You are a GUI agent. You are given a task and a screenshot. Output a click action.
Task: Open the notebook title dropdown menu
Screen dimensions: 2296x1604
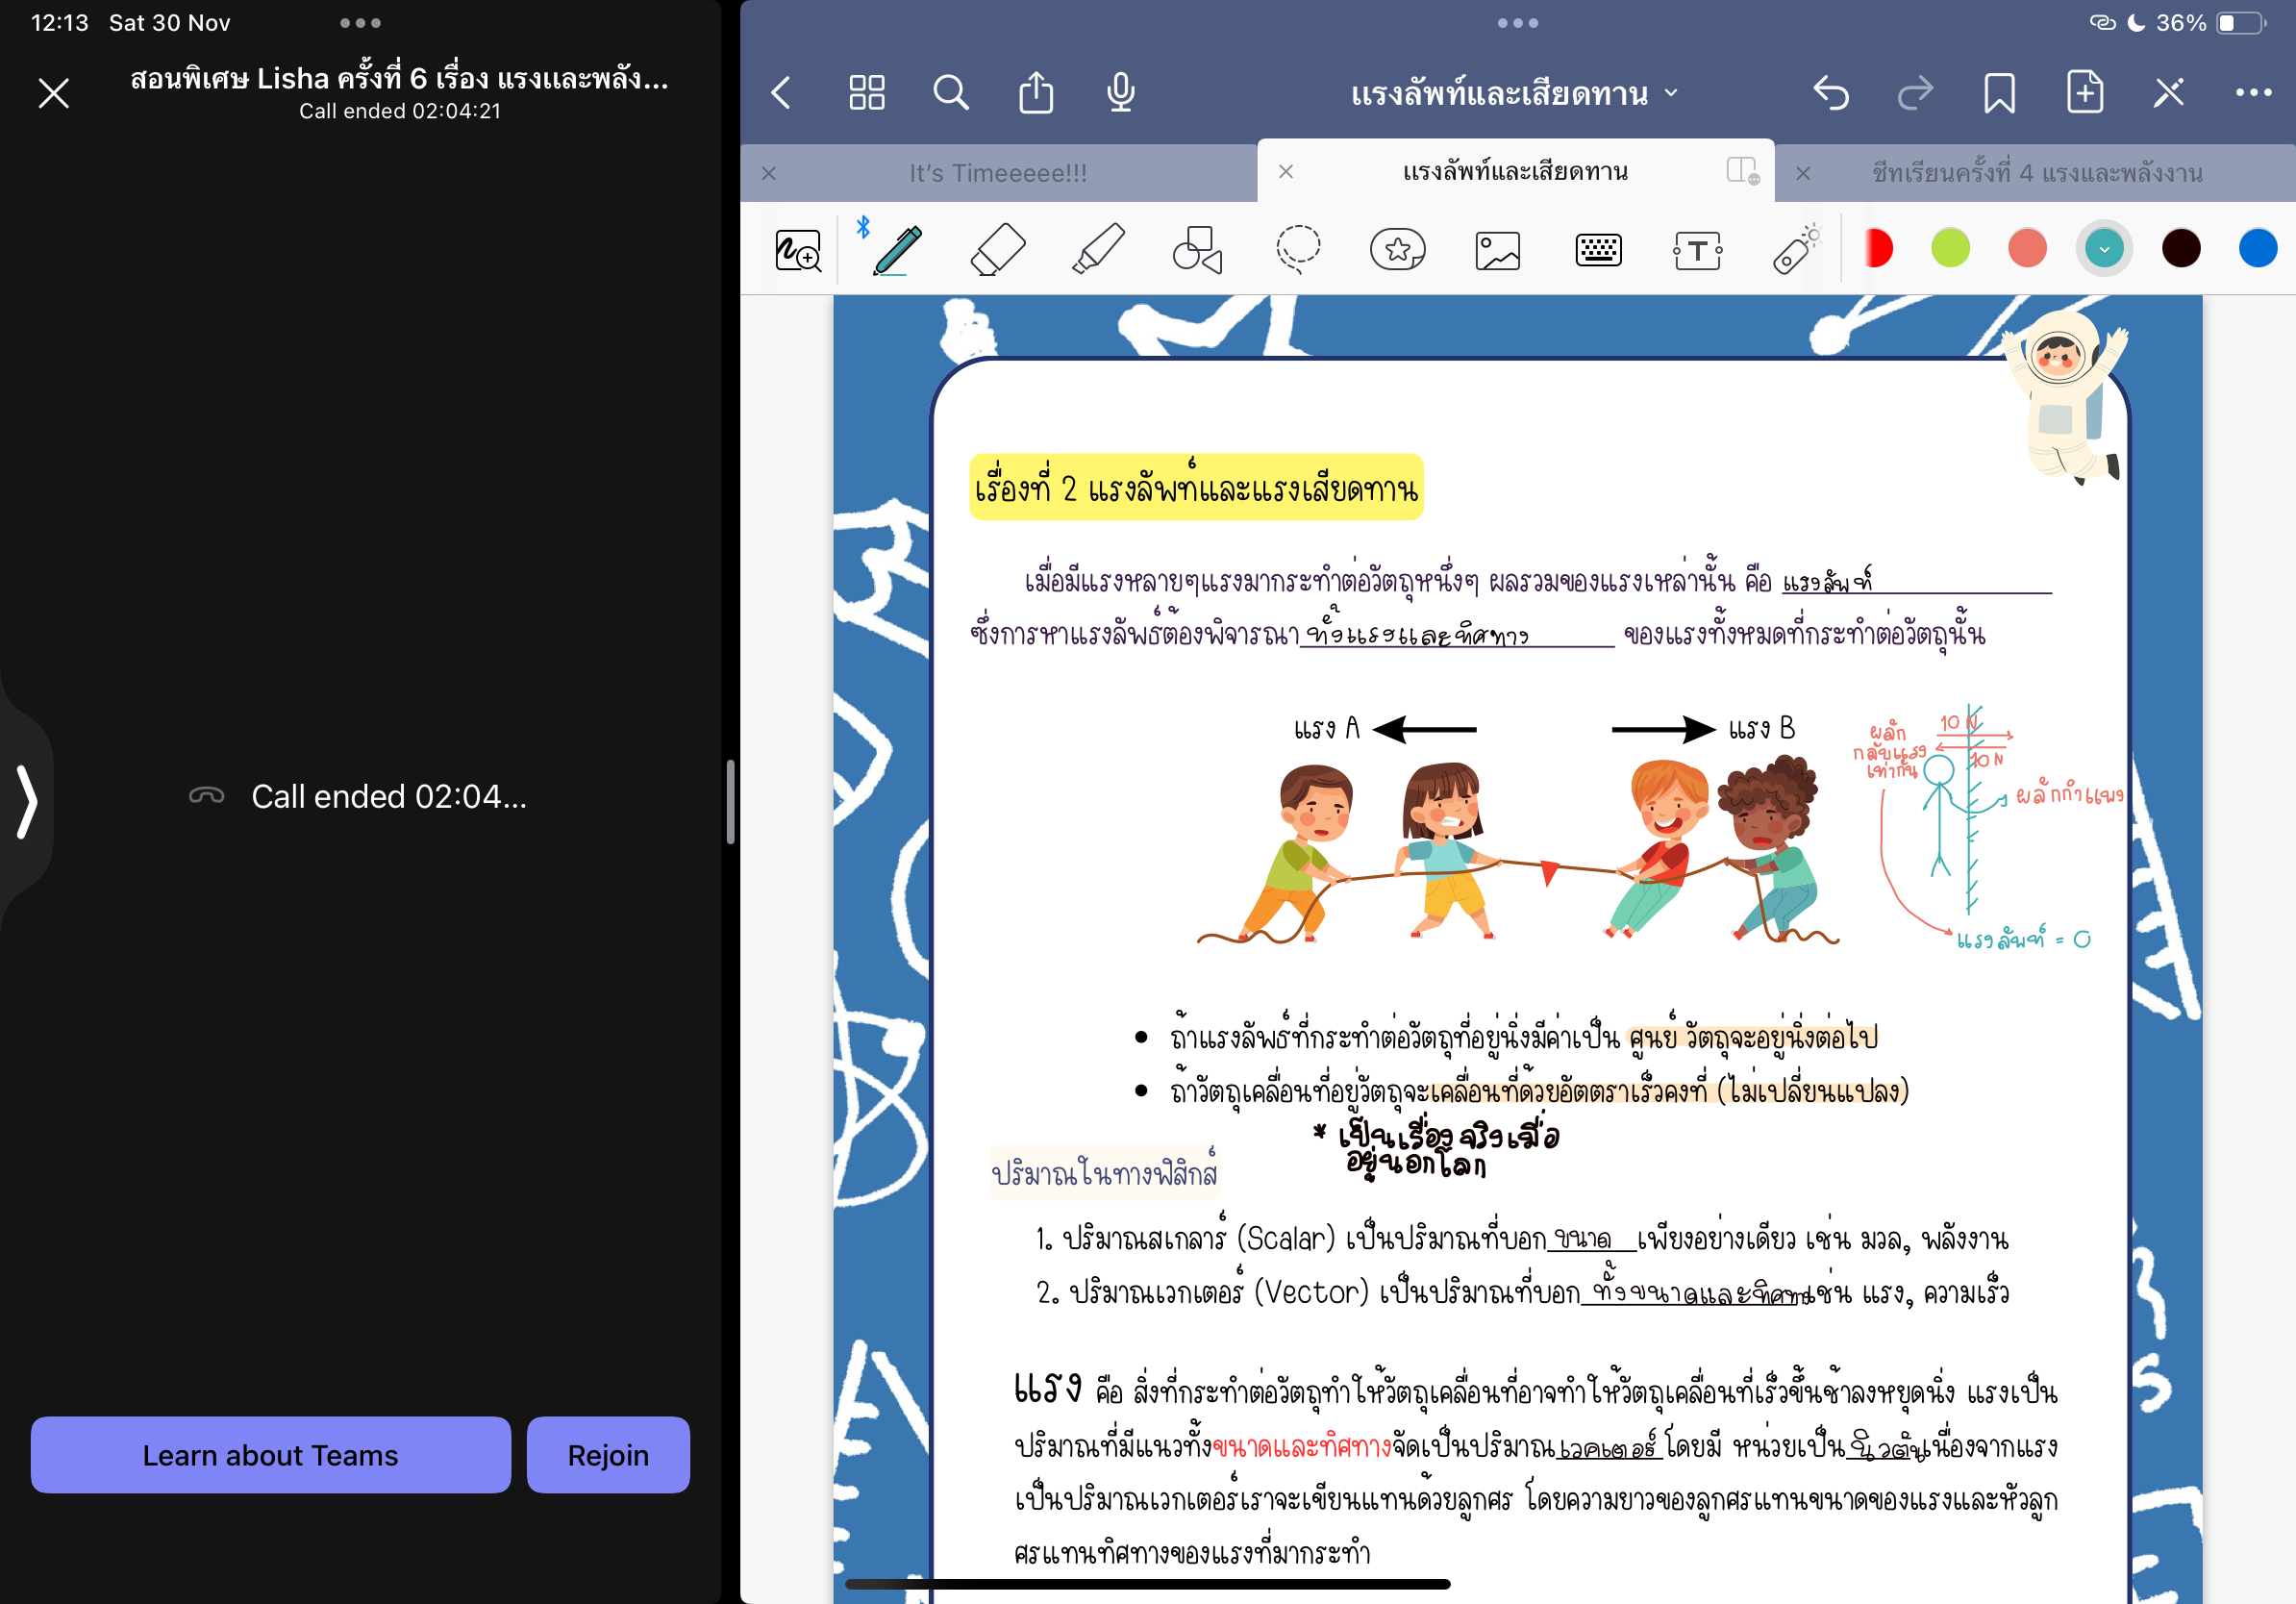click(x=1668, y=93)
